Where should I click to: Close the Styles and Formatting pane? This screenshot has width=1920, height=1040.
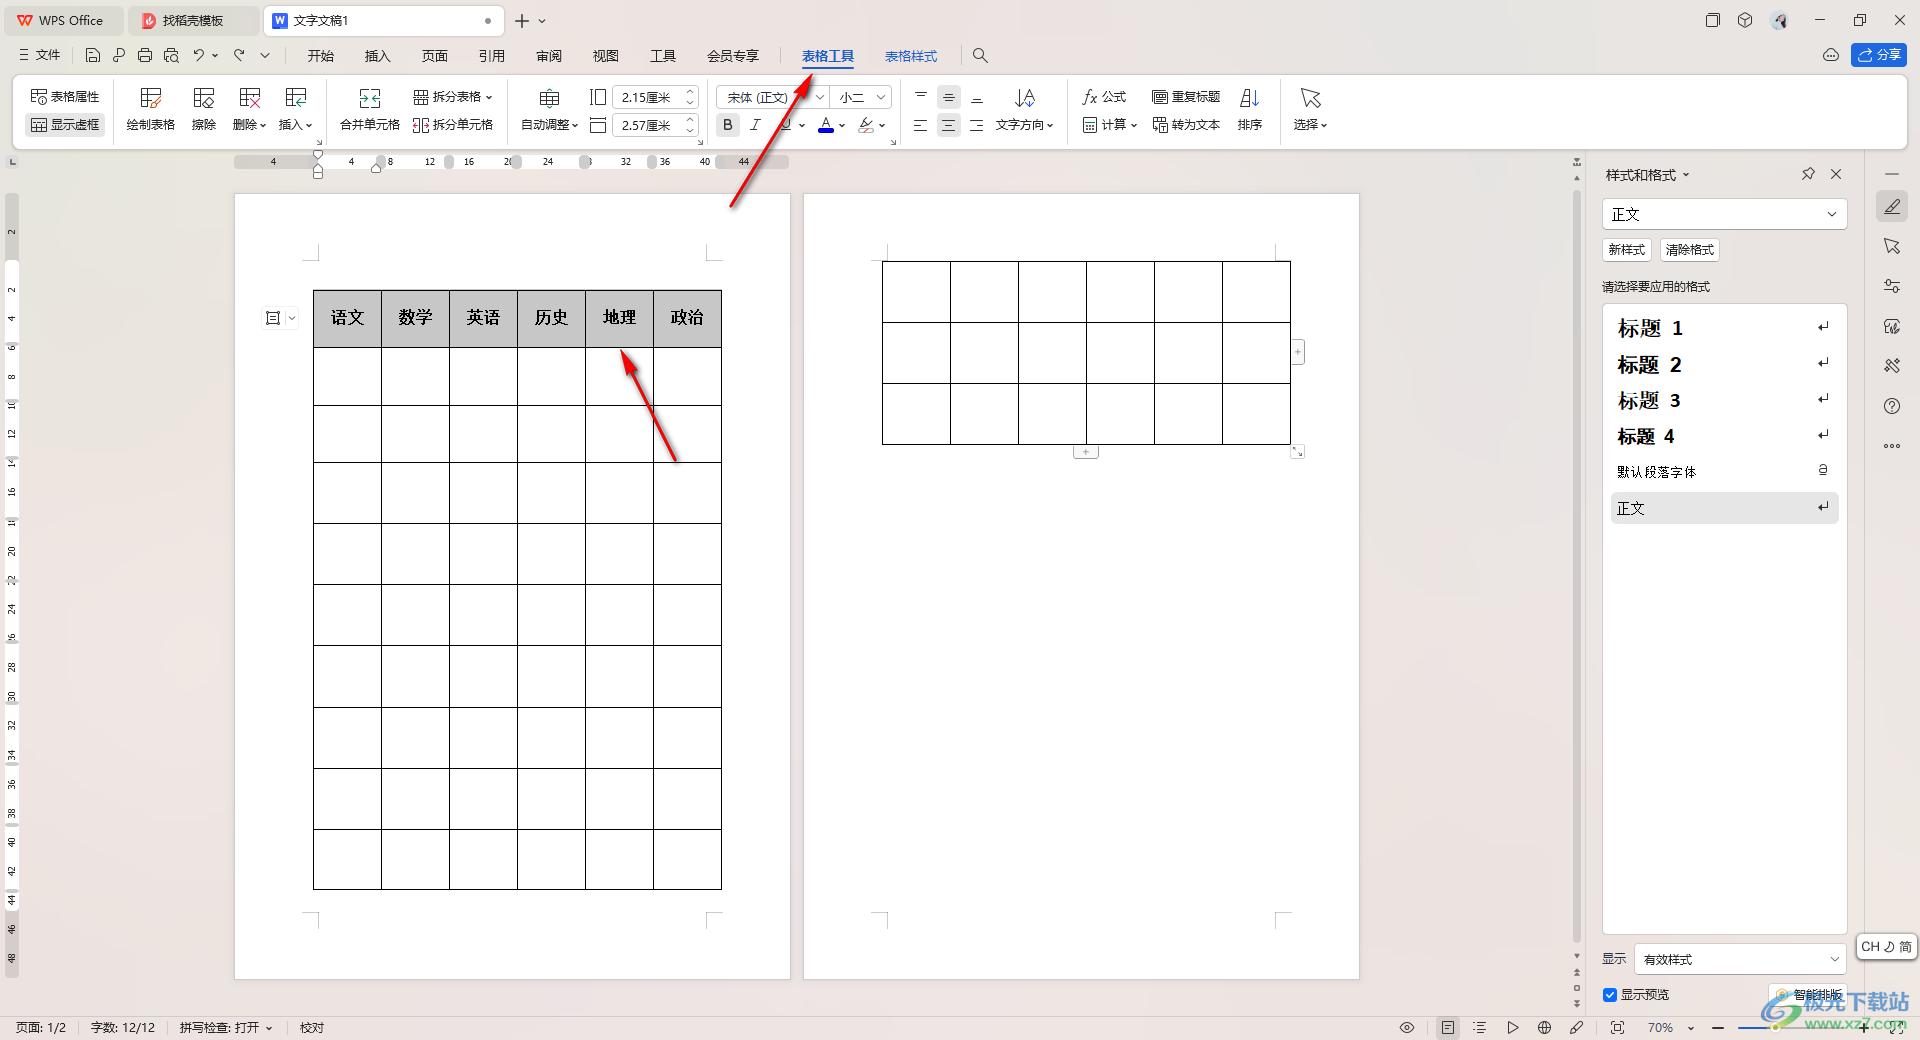coord(1836,174)
